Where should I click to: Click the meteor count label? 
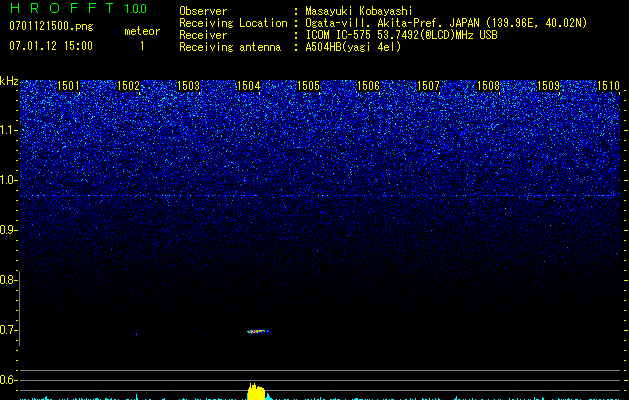coord(141,31)
